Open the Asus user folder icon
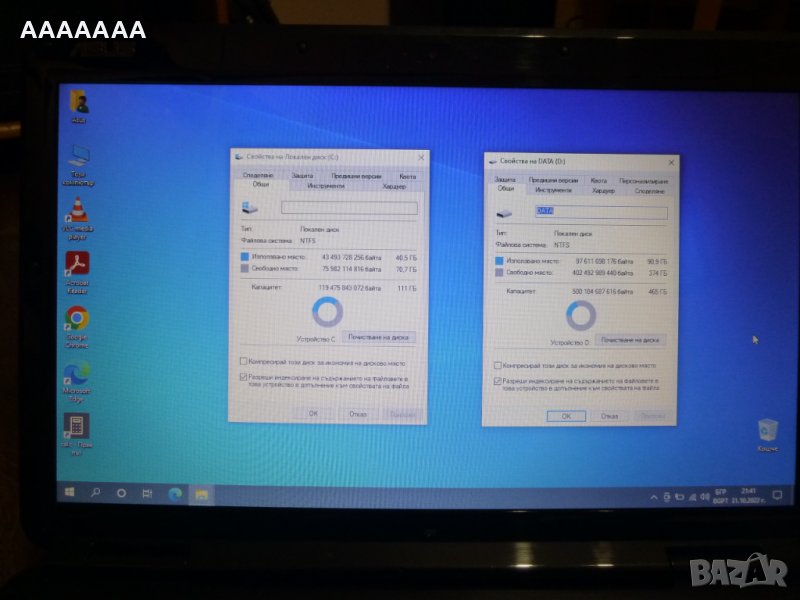This screenshot has height=600, width=800. [79, 102]
